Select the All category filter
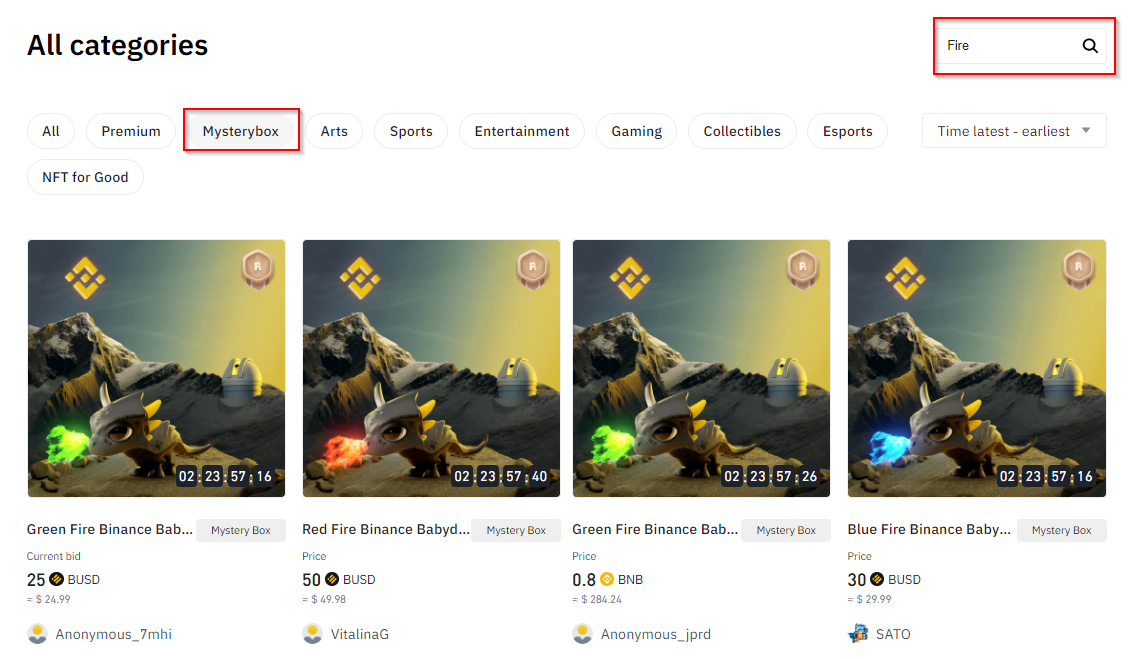The width and height of the screenshot is (1128, 659). click(x=51, y=131)
